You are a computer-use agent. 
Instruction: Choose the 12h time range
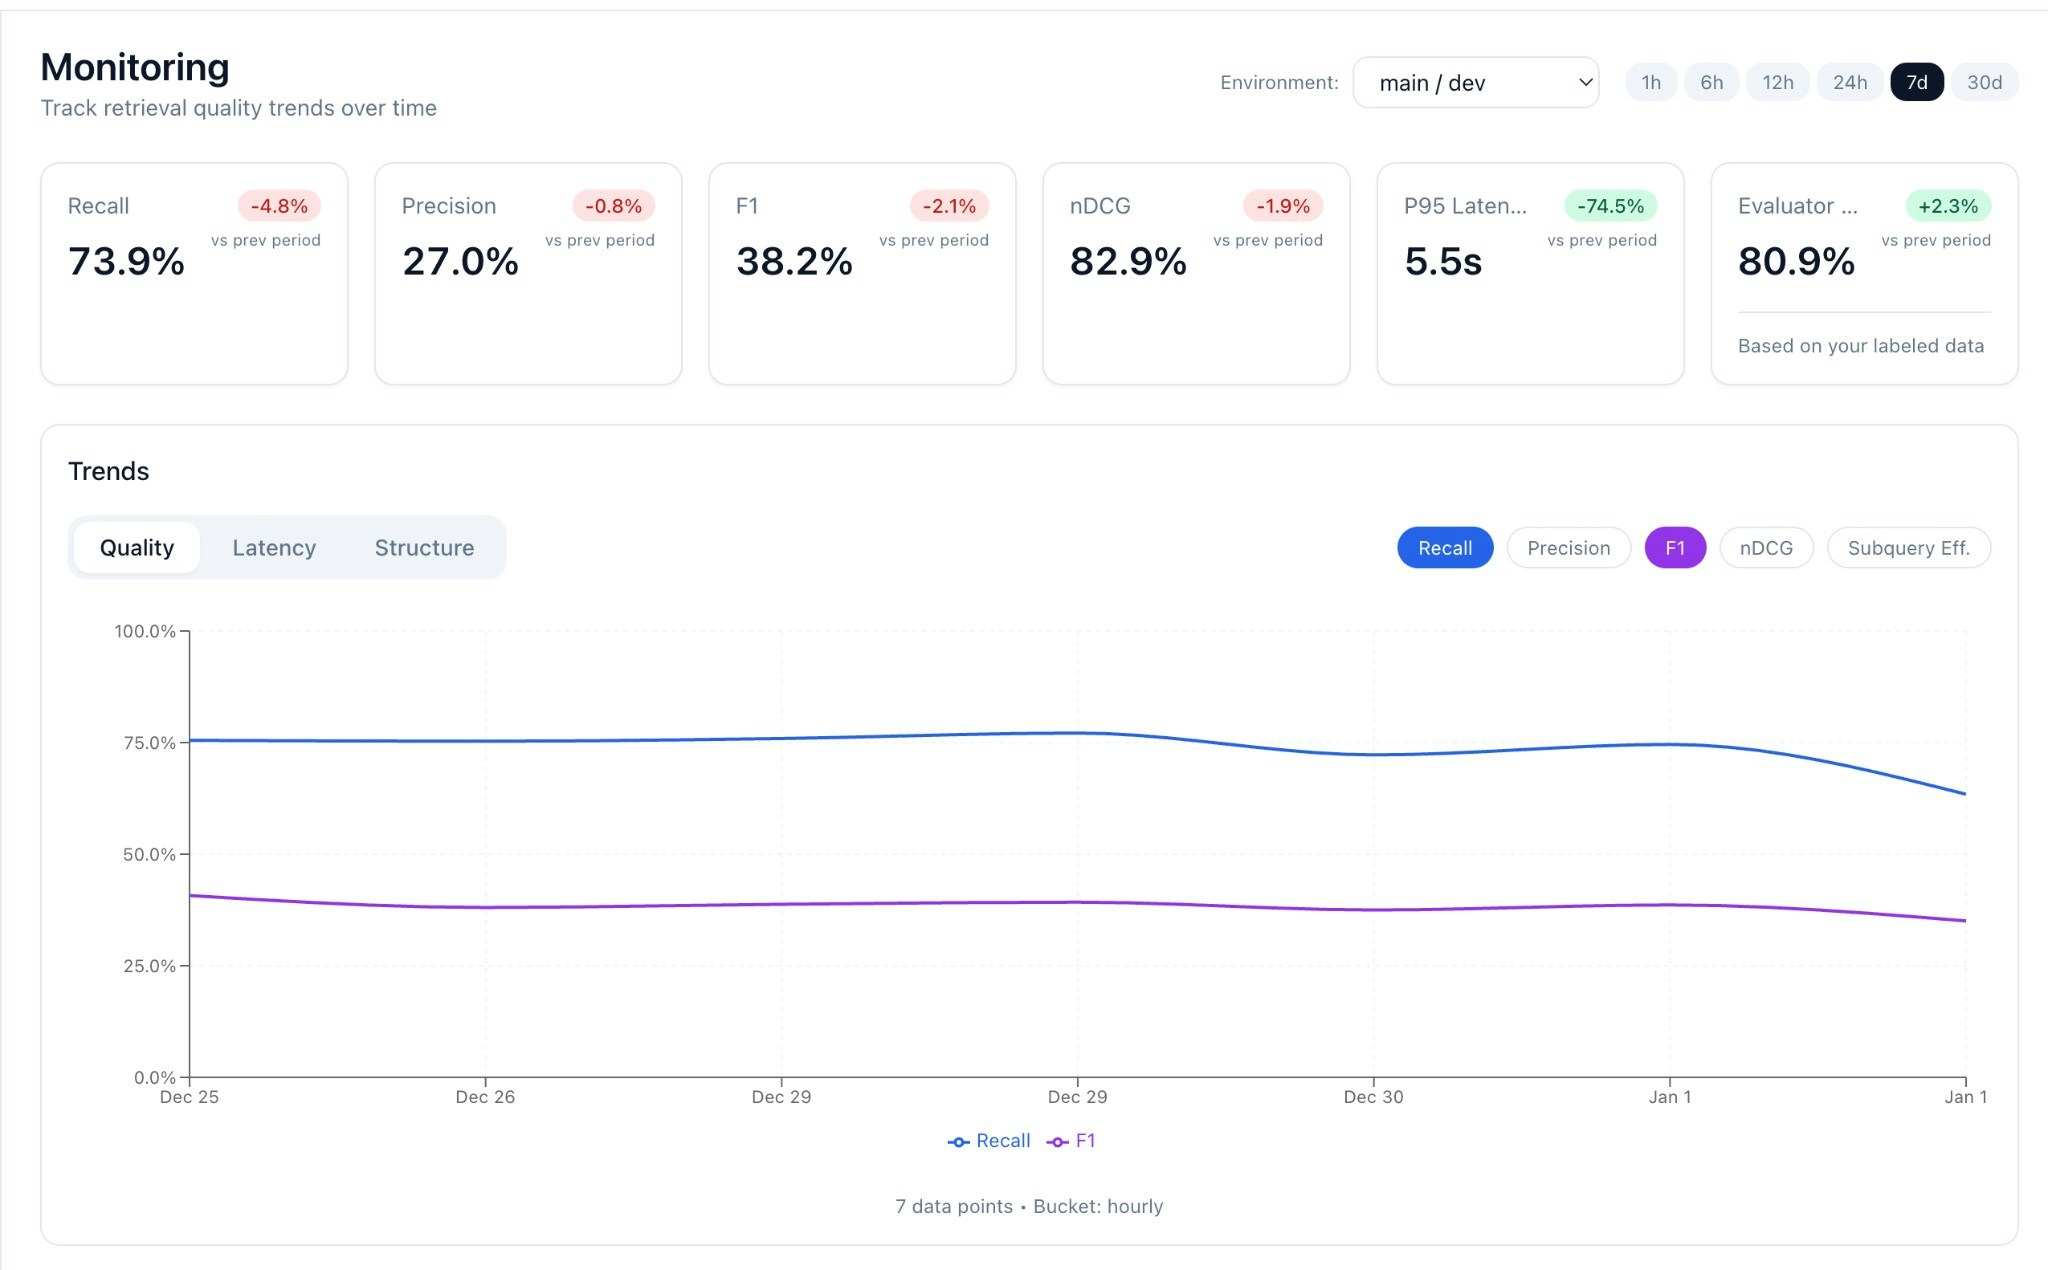[1778, 82]
